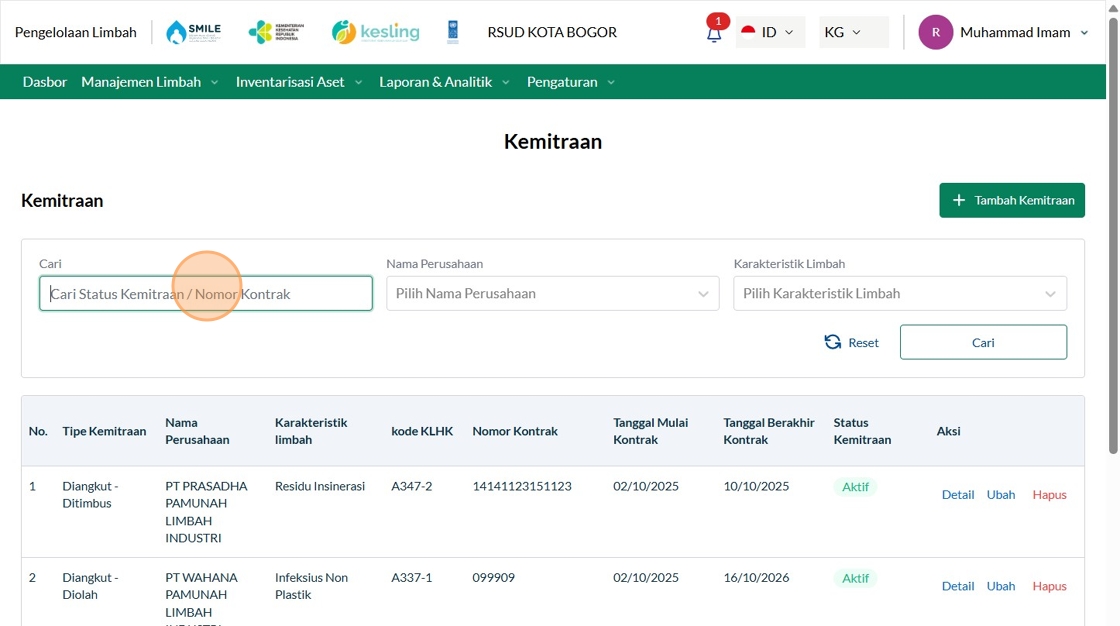Click the Indonesian flag icon
The image size is (1120, 626).
pos(748,32)
